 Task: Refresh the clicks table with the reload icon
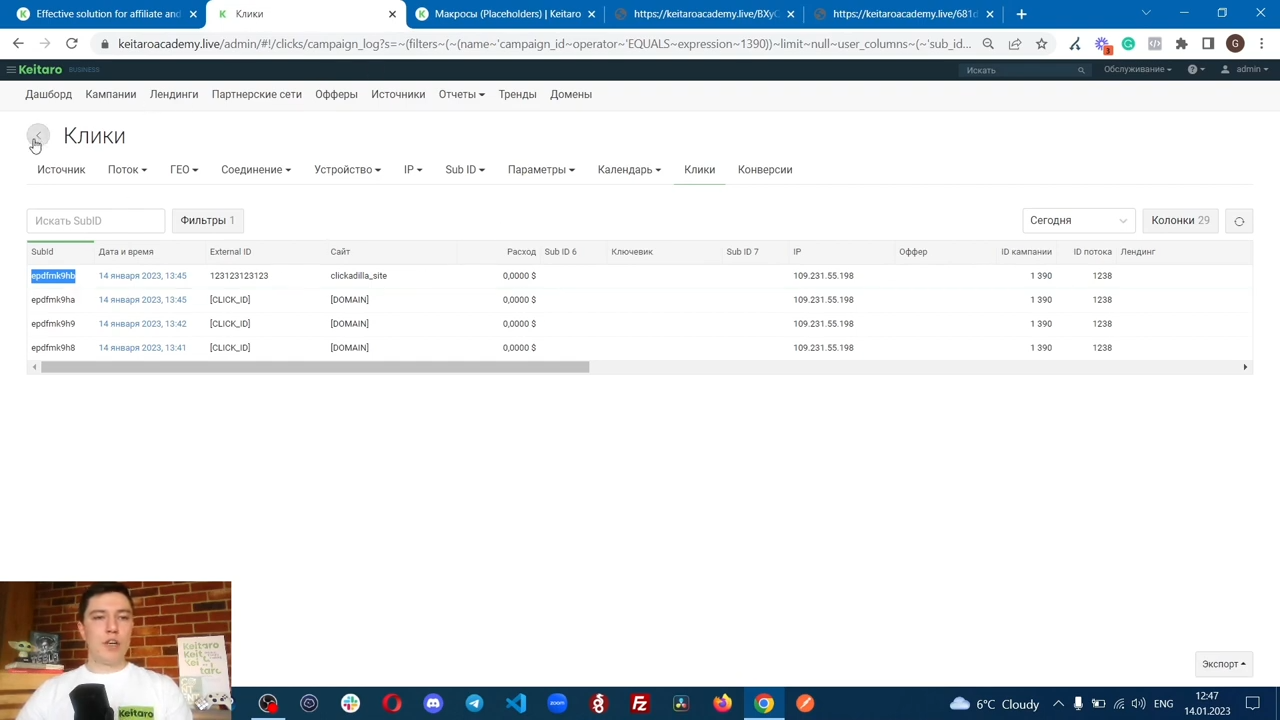(x=1239, y=221)
